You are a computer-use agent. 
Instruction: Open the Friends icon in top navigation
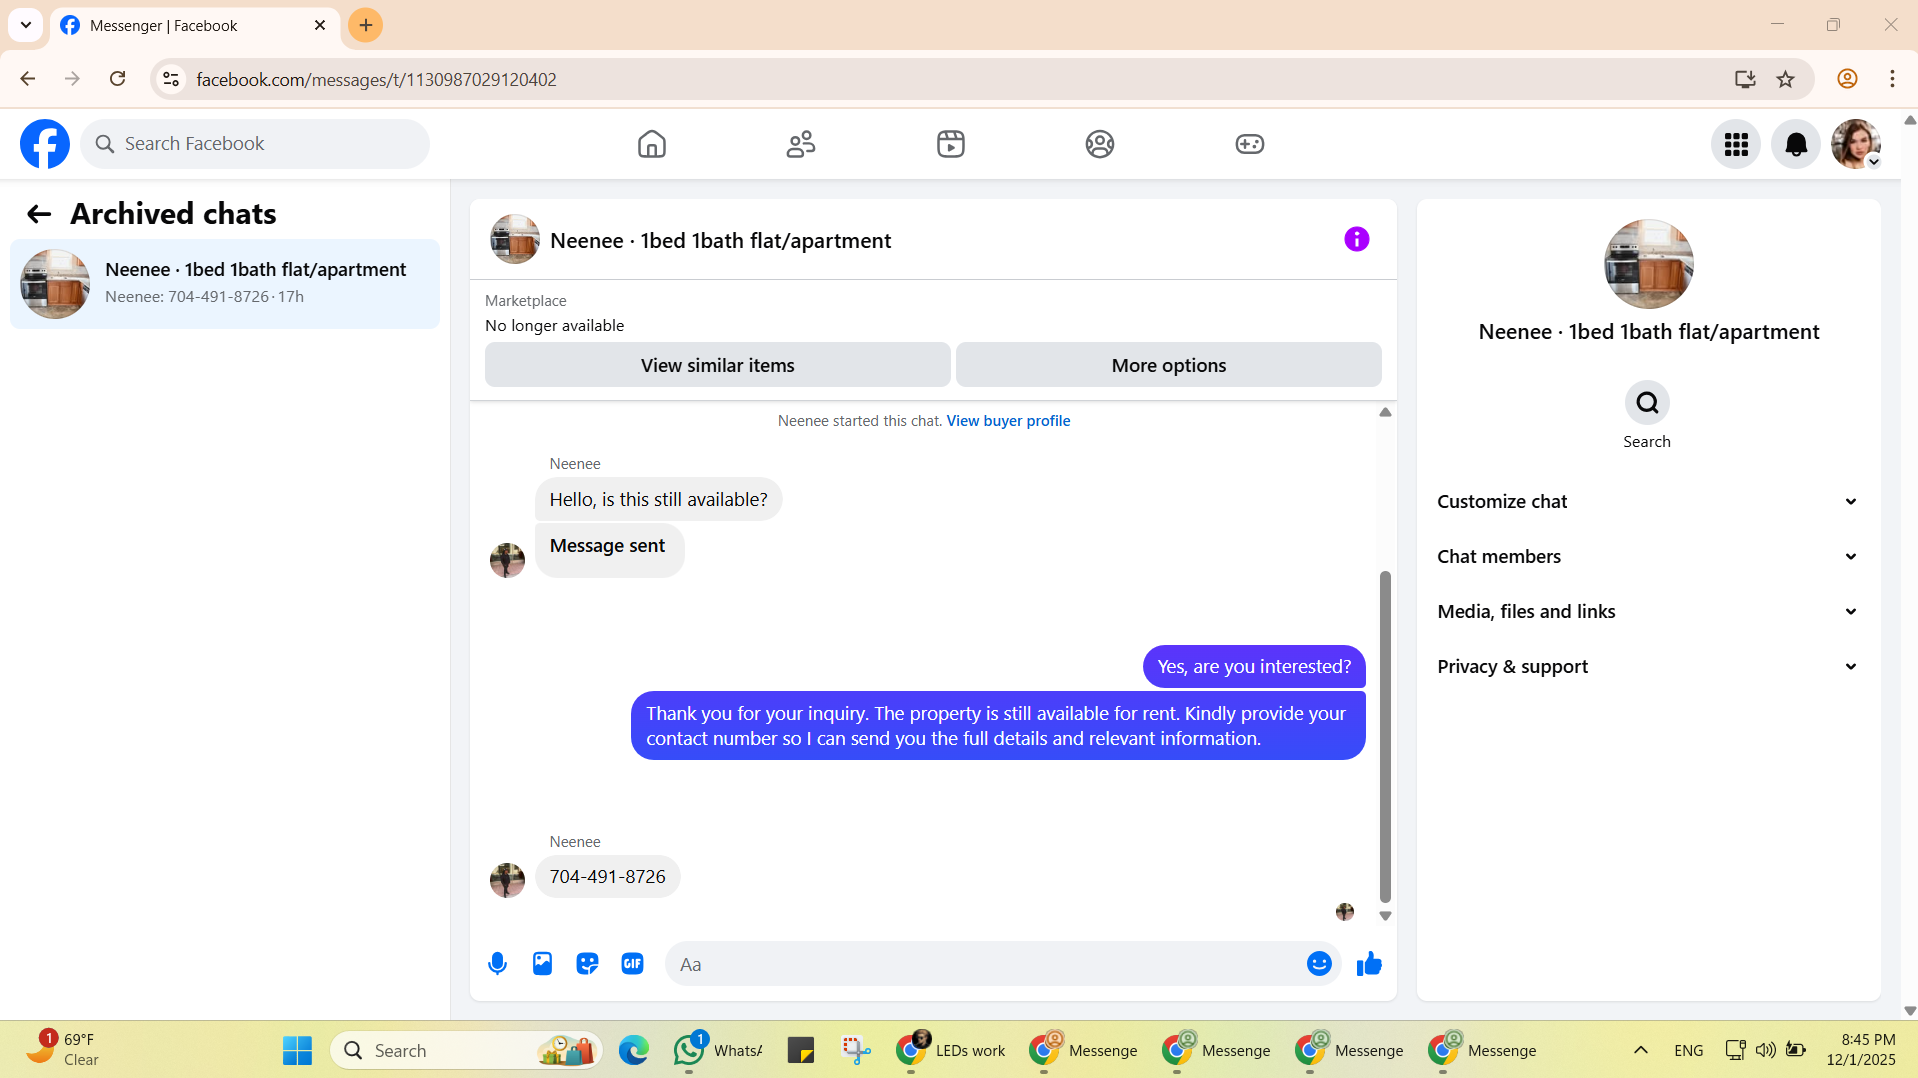[801, 144]
